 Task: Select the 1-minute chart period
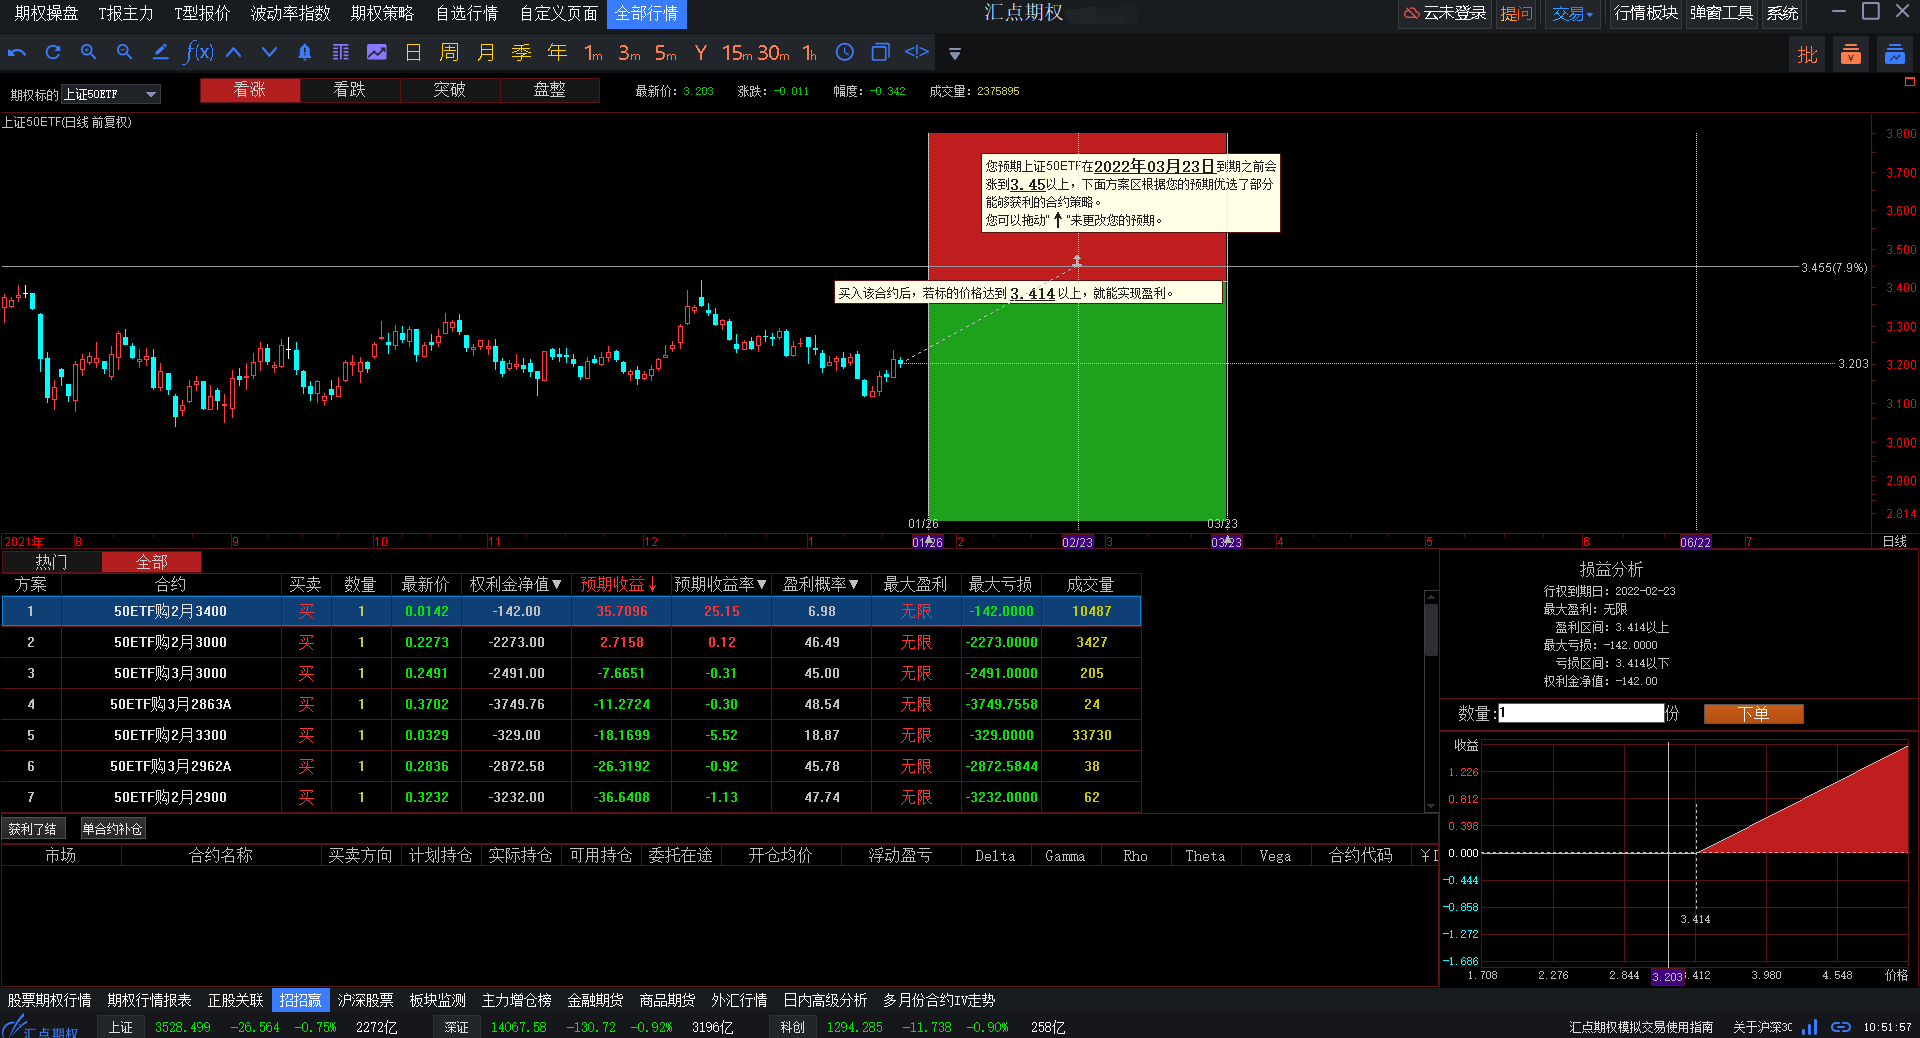594,53
